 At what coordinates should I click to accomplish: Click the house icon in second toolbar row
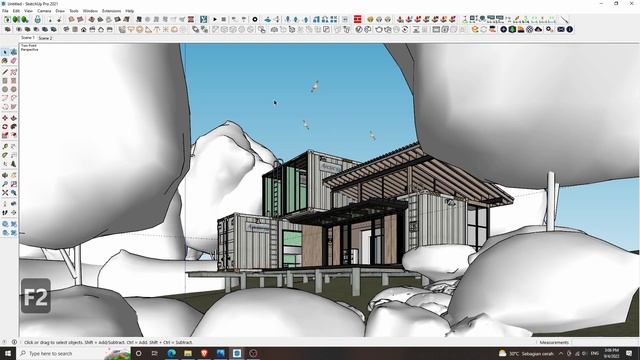tap(84, 29)
